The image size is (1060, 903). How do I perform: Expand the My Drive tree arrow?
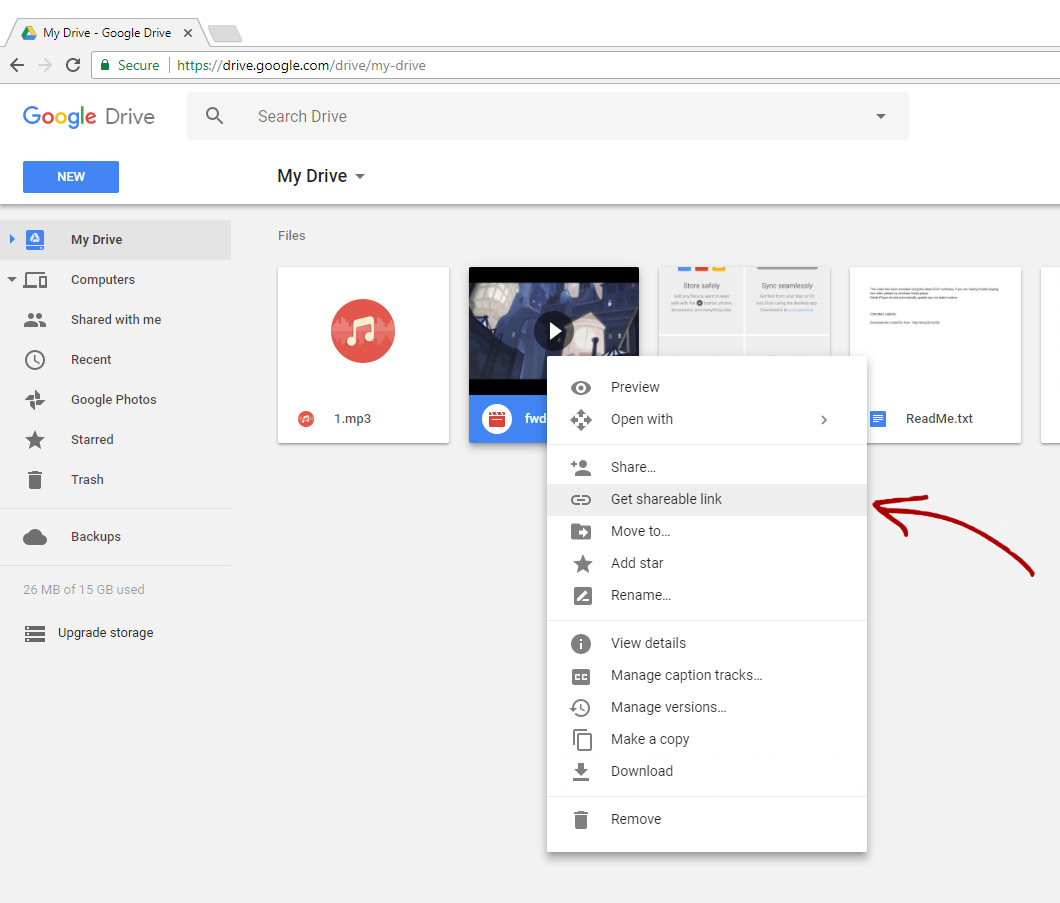[x=12, y=240]
